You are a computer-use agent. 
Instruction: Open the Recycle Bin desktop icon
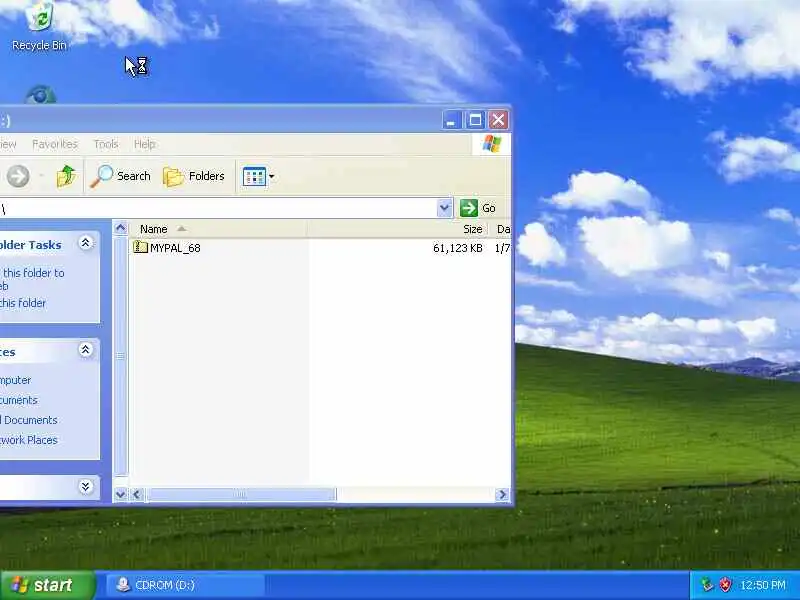click(39, 26)
